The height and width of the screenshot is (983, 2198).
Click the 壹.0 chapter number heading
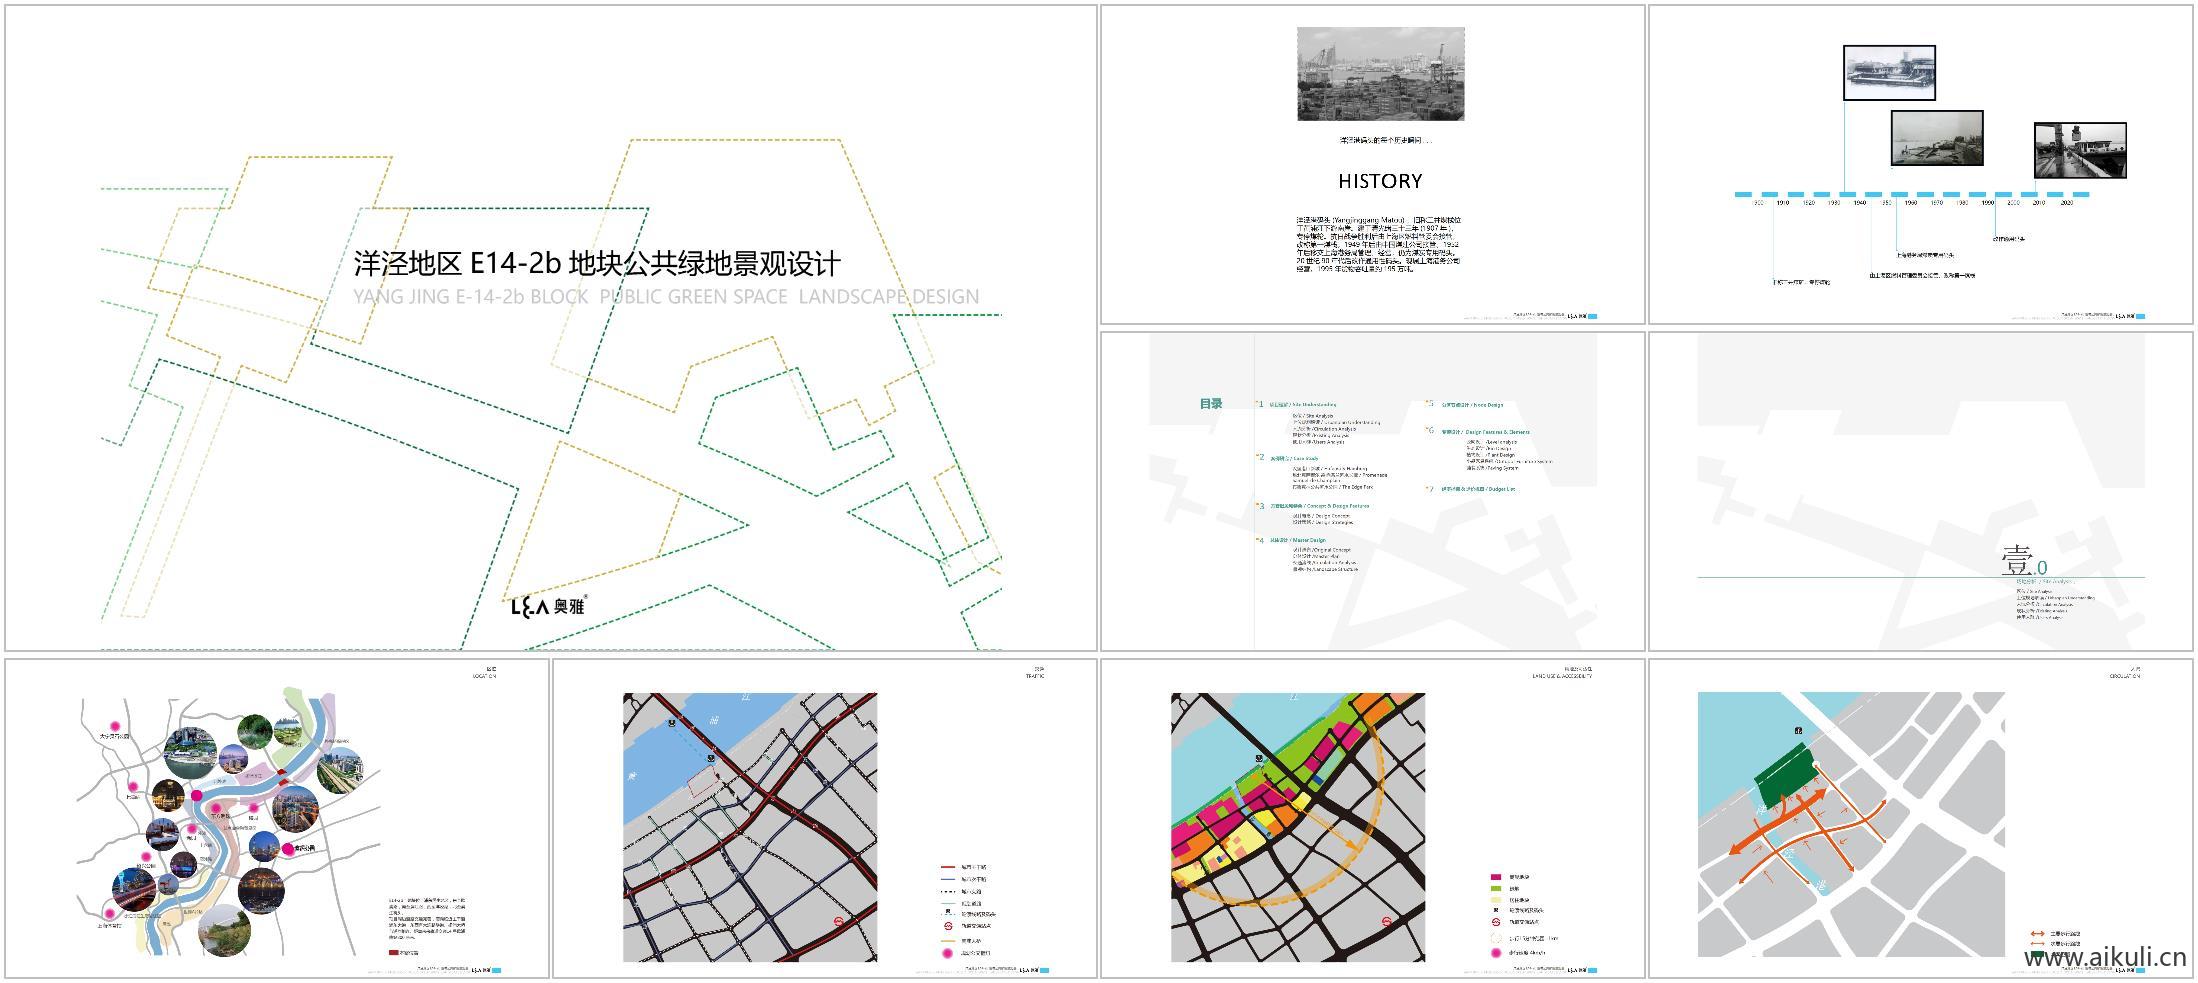tap(2023, 561)
